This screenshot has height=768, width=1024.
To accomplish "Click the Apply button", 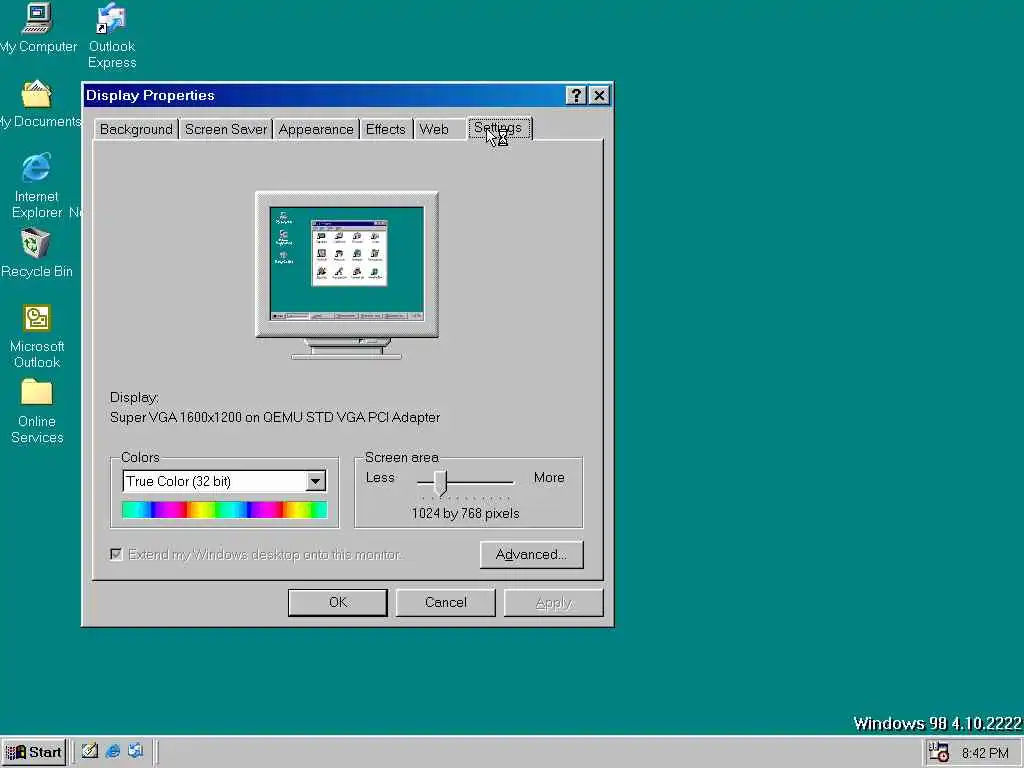I will click(554, 602).
